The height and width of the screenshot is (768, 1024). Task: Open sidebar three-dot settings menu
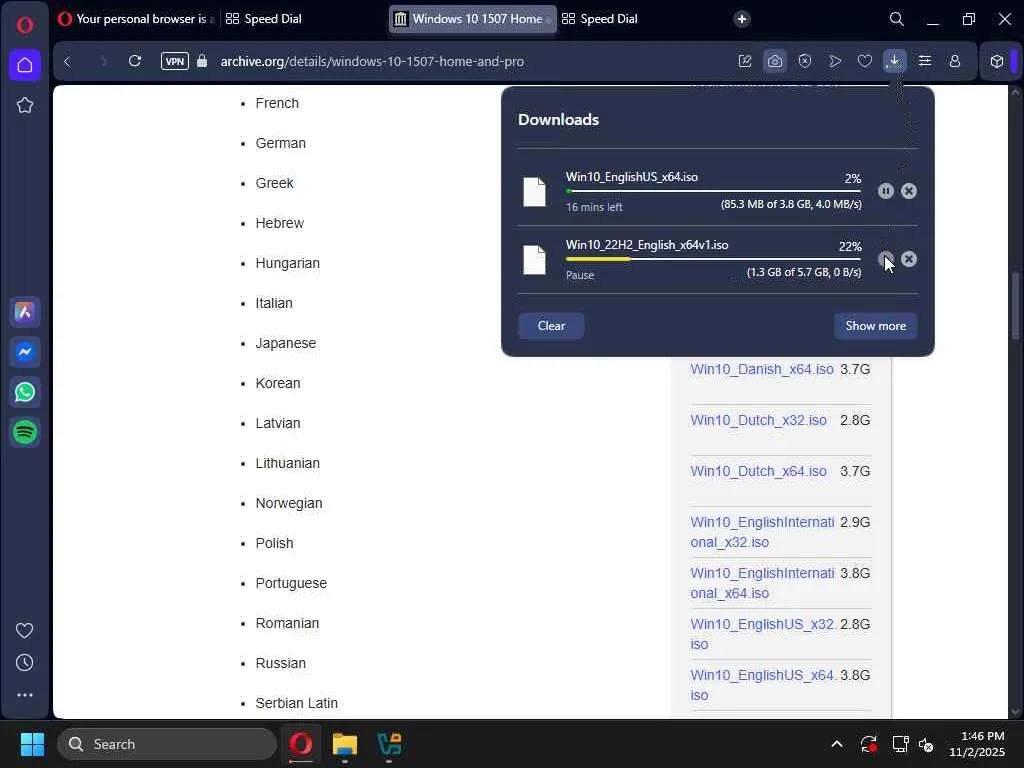25,696
